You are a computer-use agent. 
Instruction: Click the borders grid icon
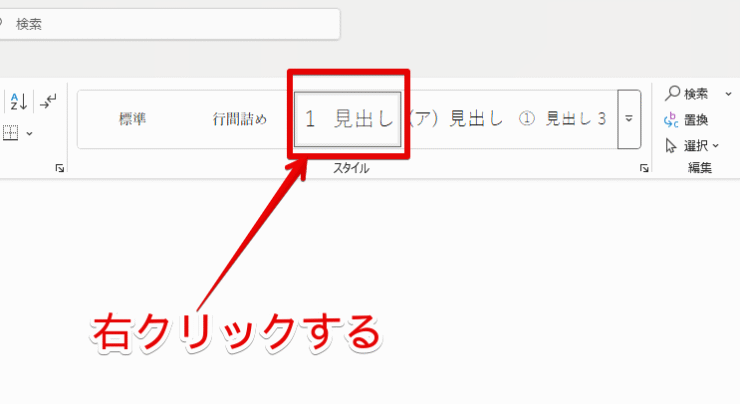point(10,133)
